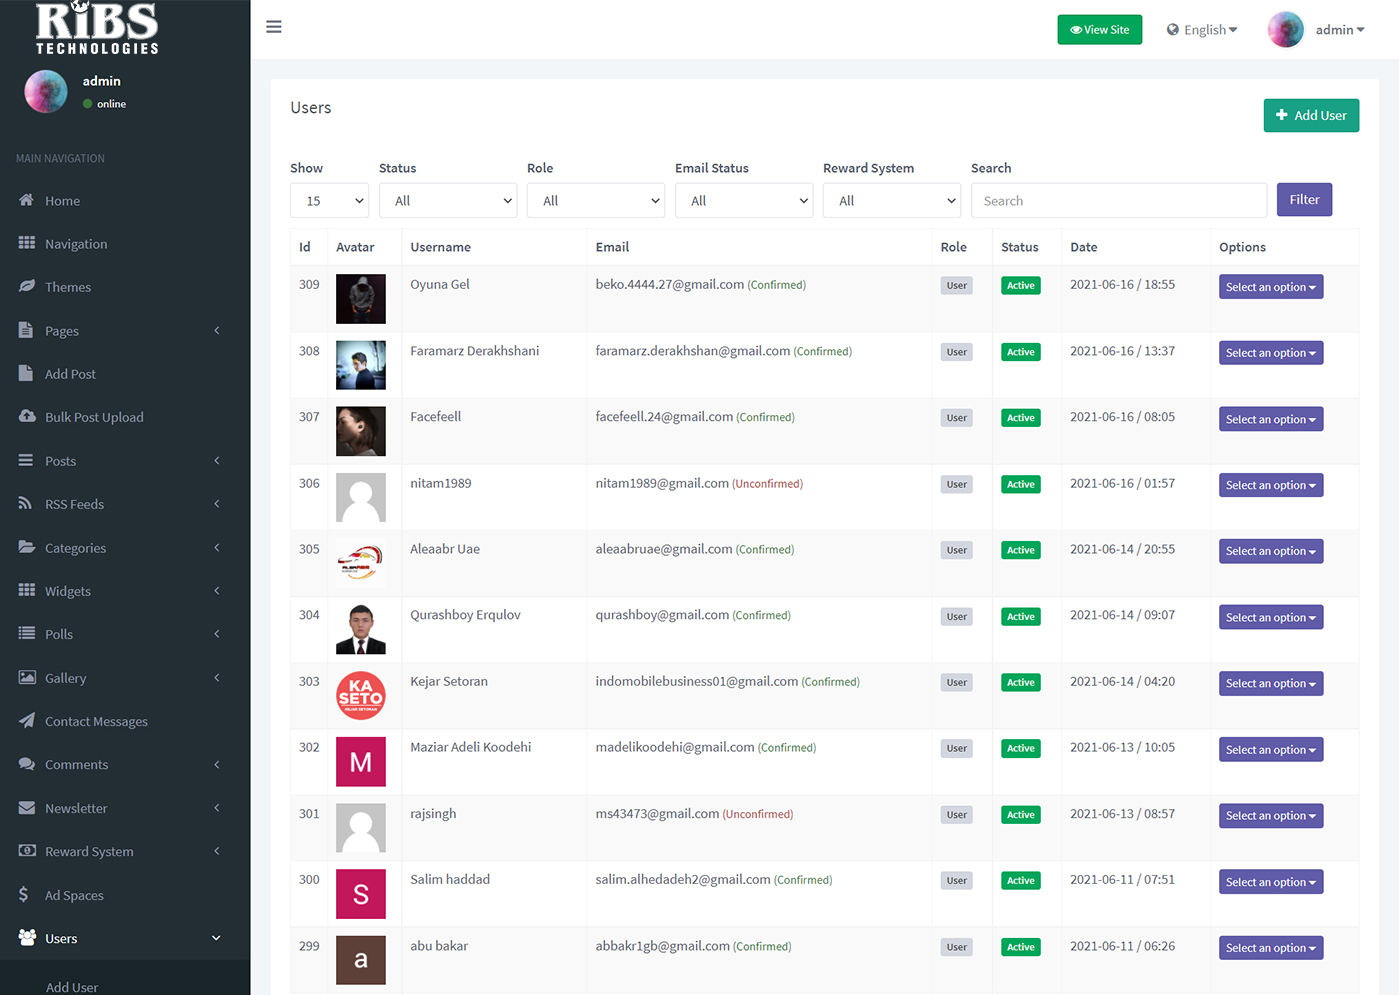This screenshot has width=1399, height=995.
Task: Click the Contact Messages paper plane icon
Action: click(27, 721)
